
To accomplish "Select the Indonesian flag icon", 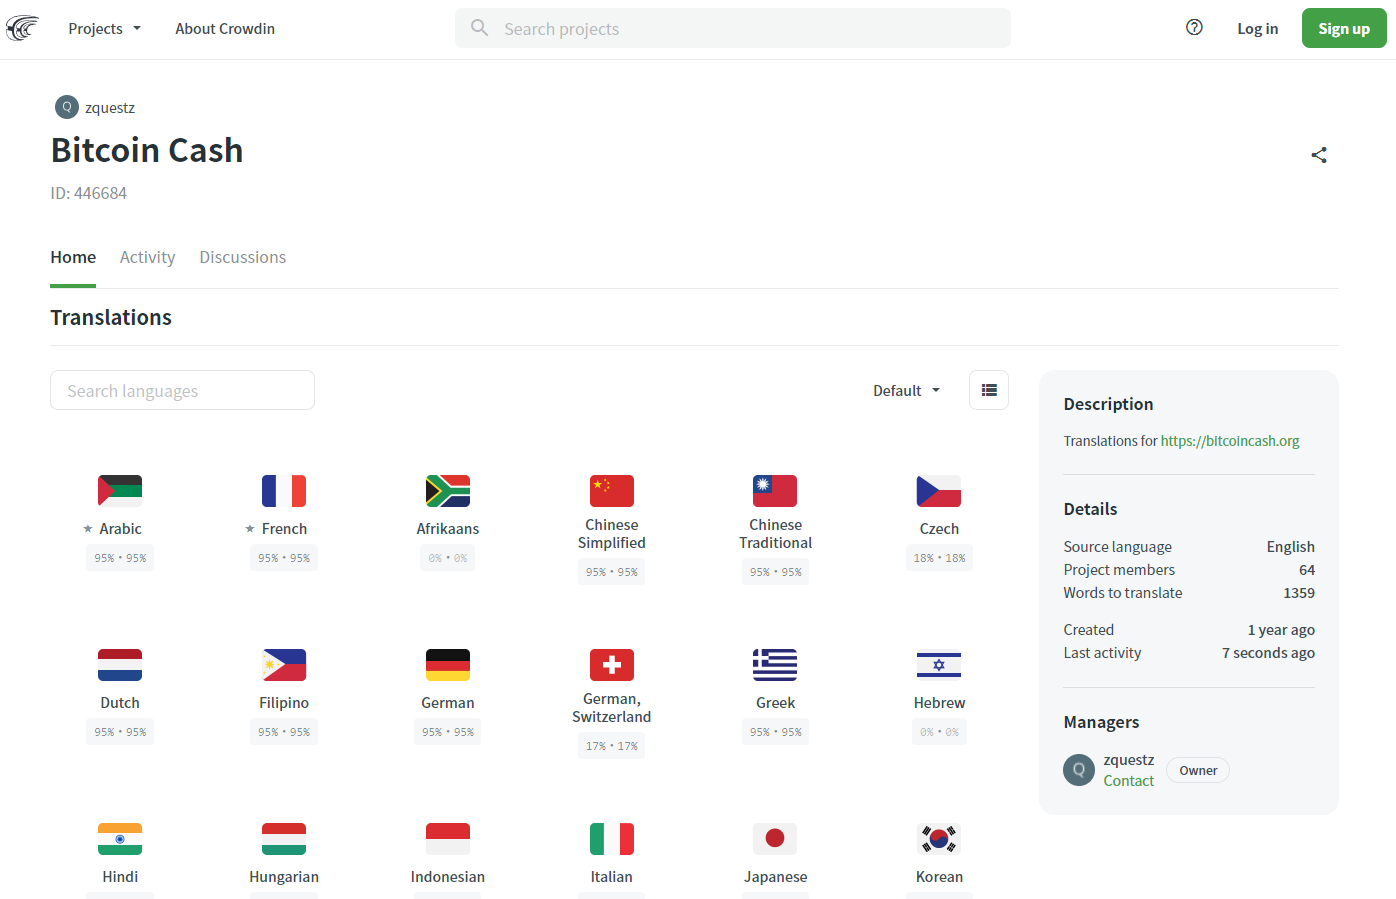I will 448,839.
